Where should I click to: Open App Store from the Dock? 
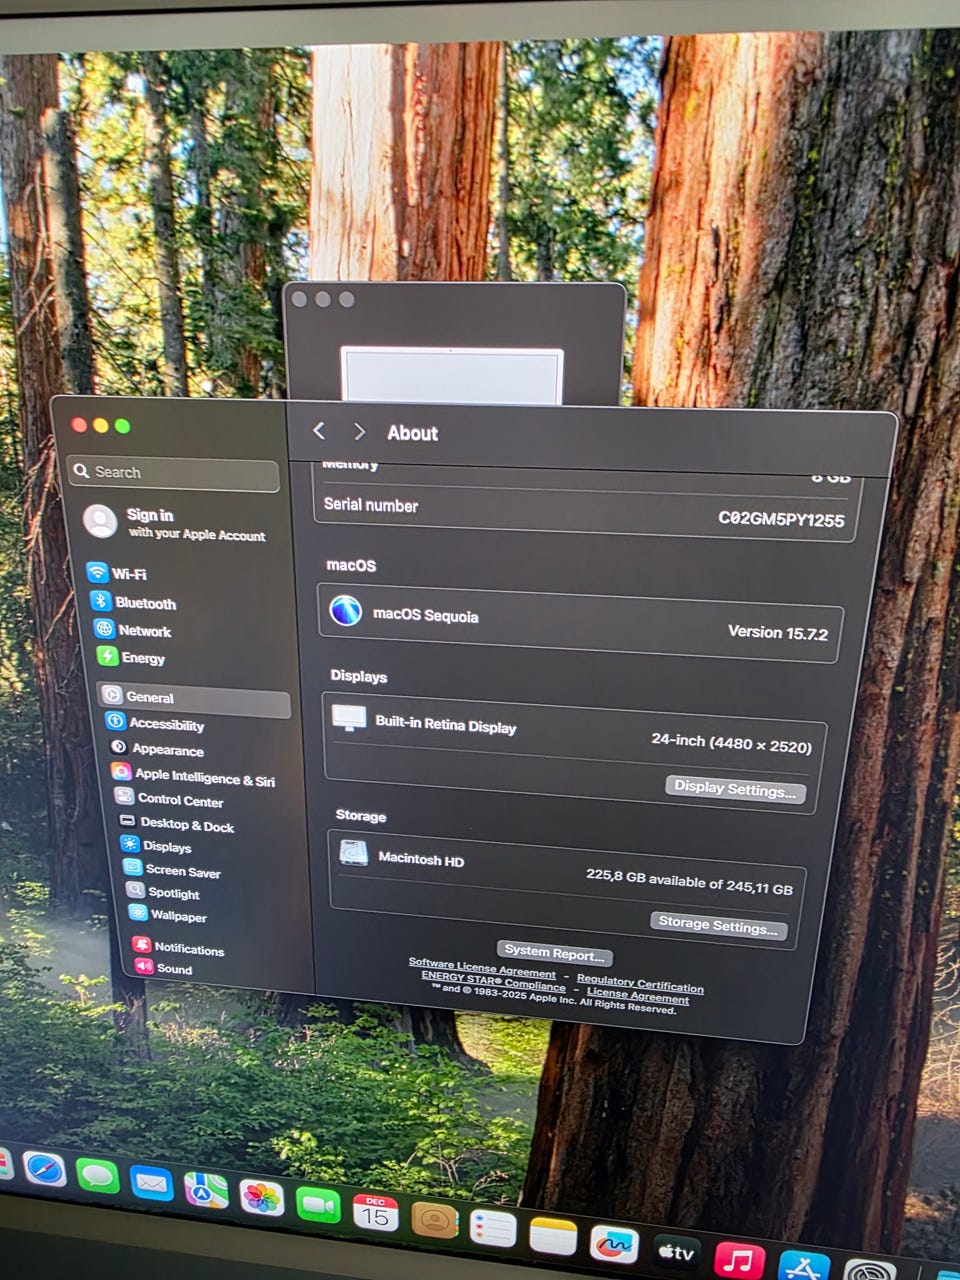[x=804, y=1266]
